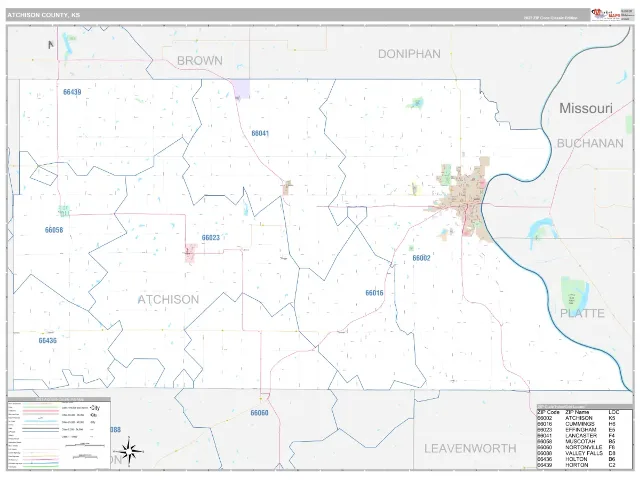Click the HOLTON row in ZIP index table

(x=584, y=459)
